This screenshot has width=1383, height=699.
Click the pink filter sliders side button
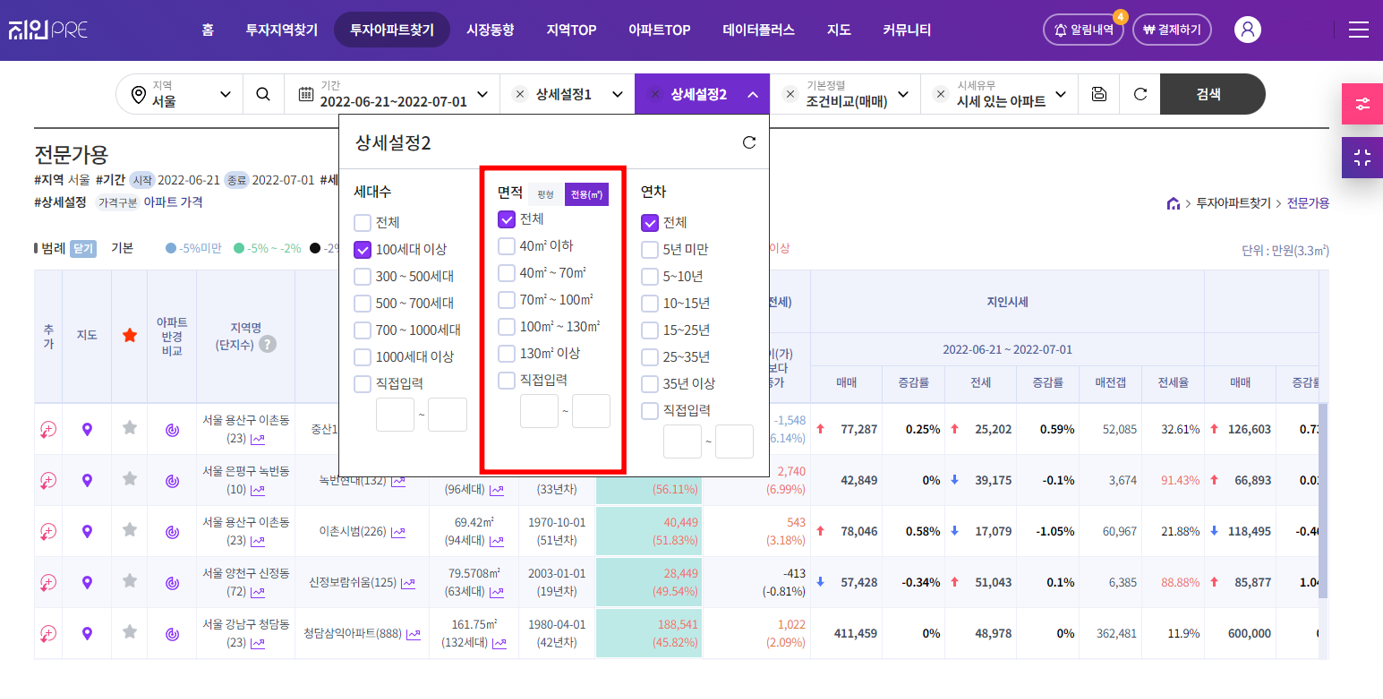point(1362,104)
